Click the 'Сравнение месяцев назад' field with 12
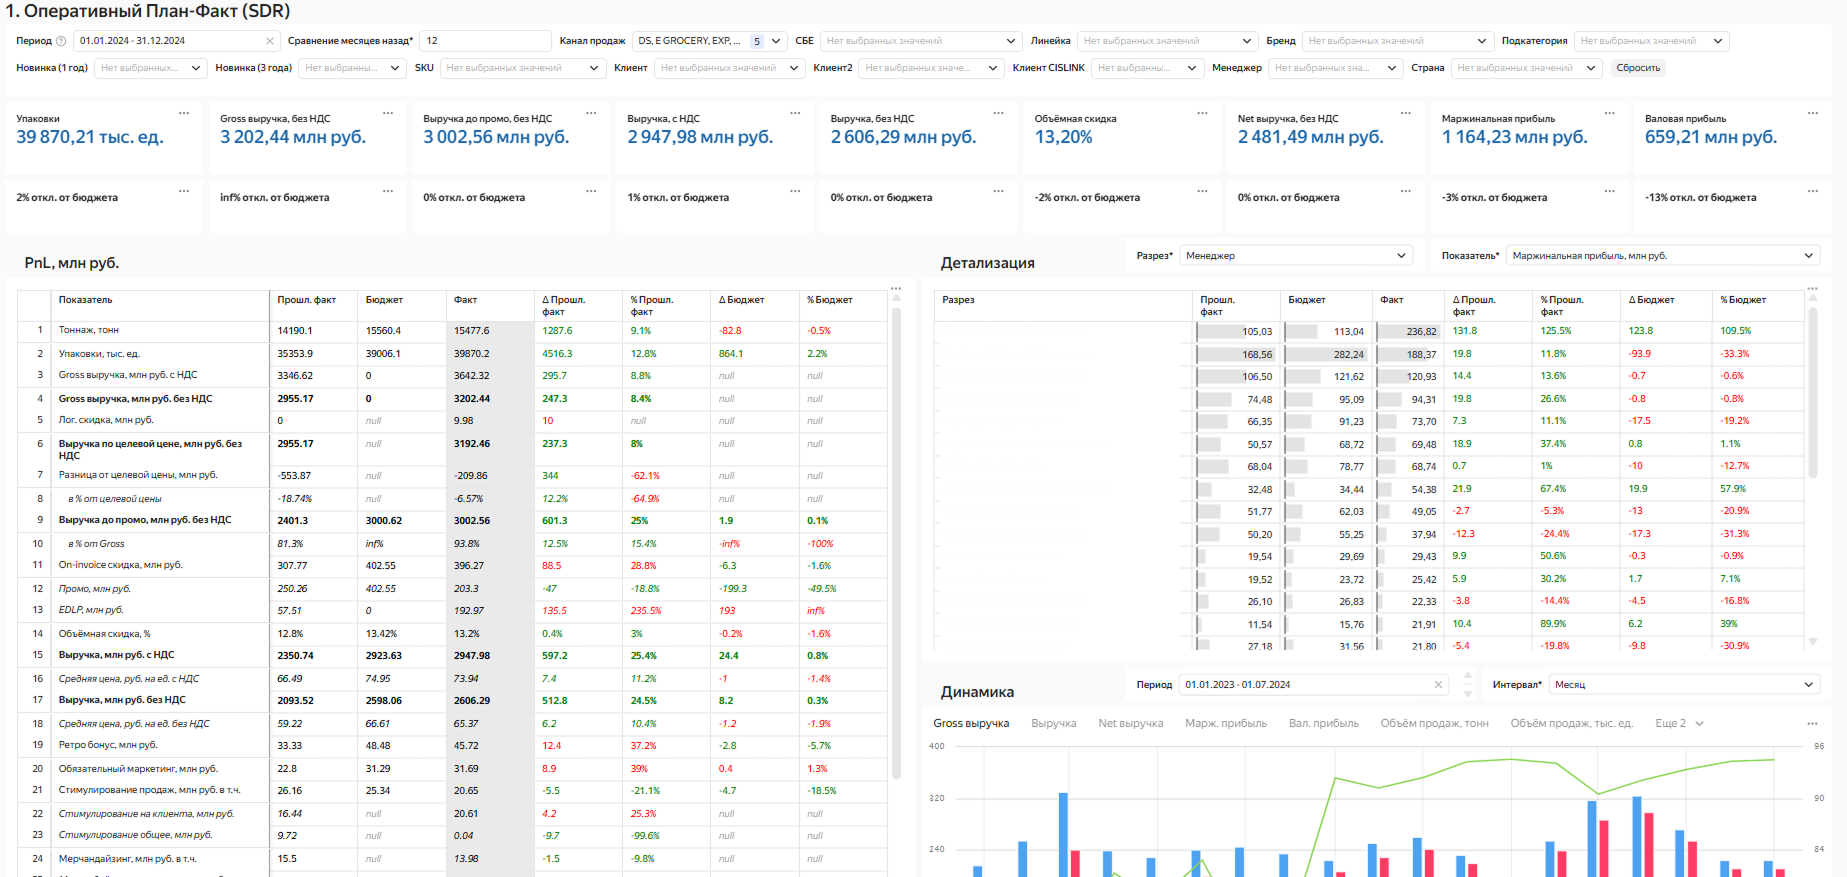The width and height of the screenshot is (1847, 877). pyautogui.click(x=485, y=41)
